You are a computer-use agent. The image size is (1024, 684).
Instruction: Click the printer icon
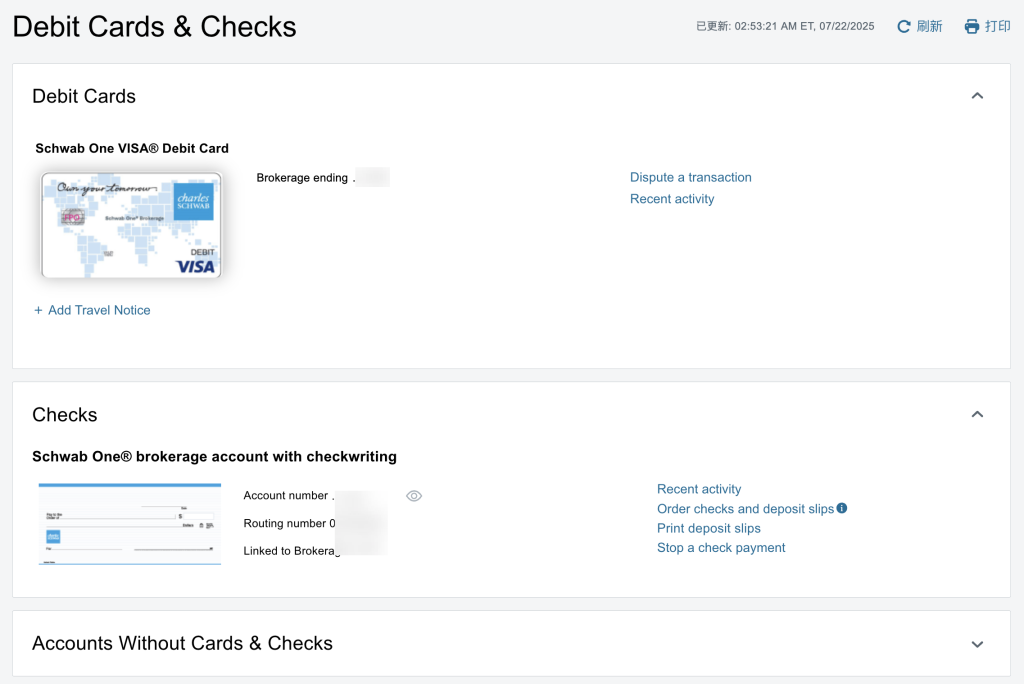point(972,26)
